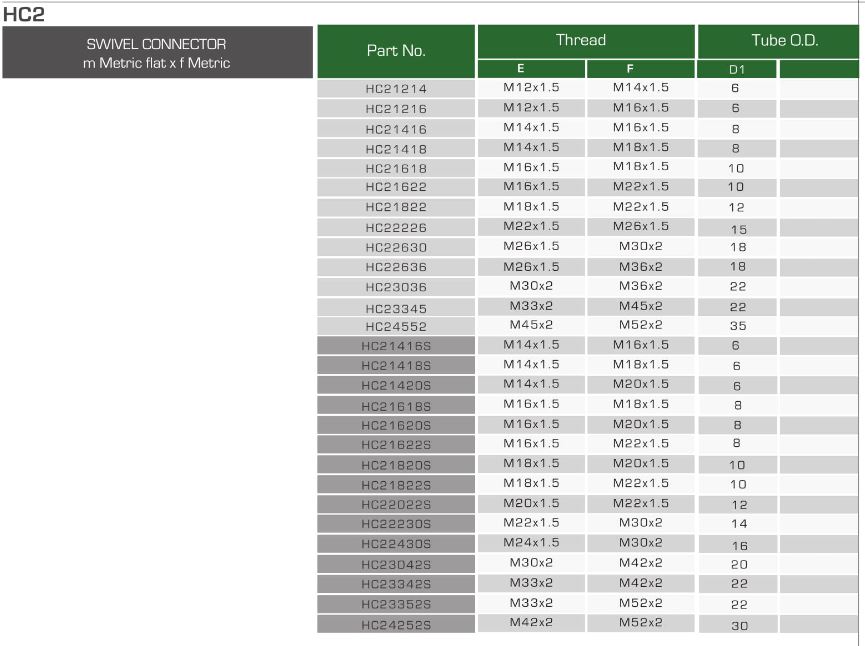Click the Part No. column header
This screenshot has height=646, width=865.
point(396,51)
